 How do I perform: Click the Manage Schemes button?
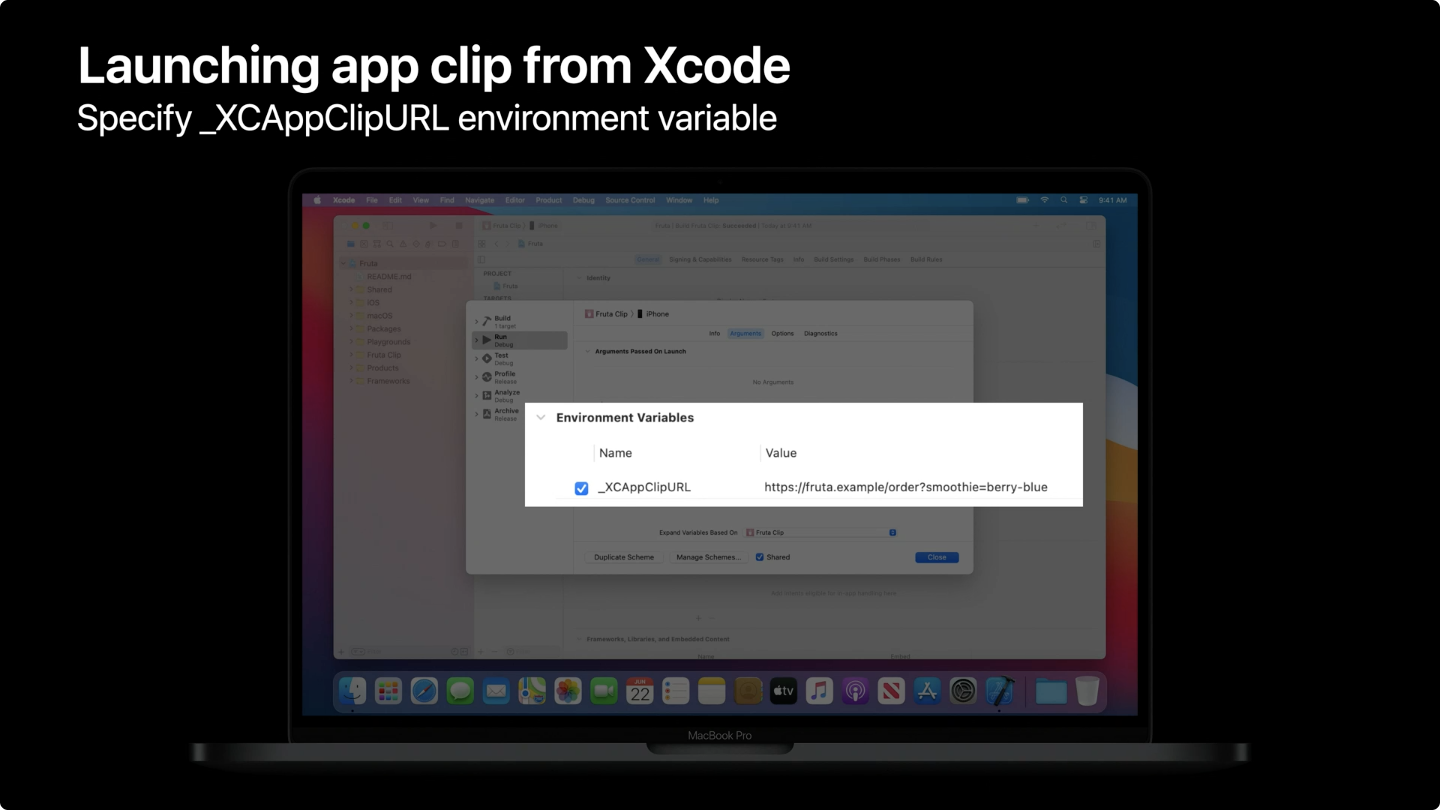708,557
